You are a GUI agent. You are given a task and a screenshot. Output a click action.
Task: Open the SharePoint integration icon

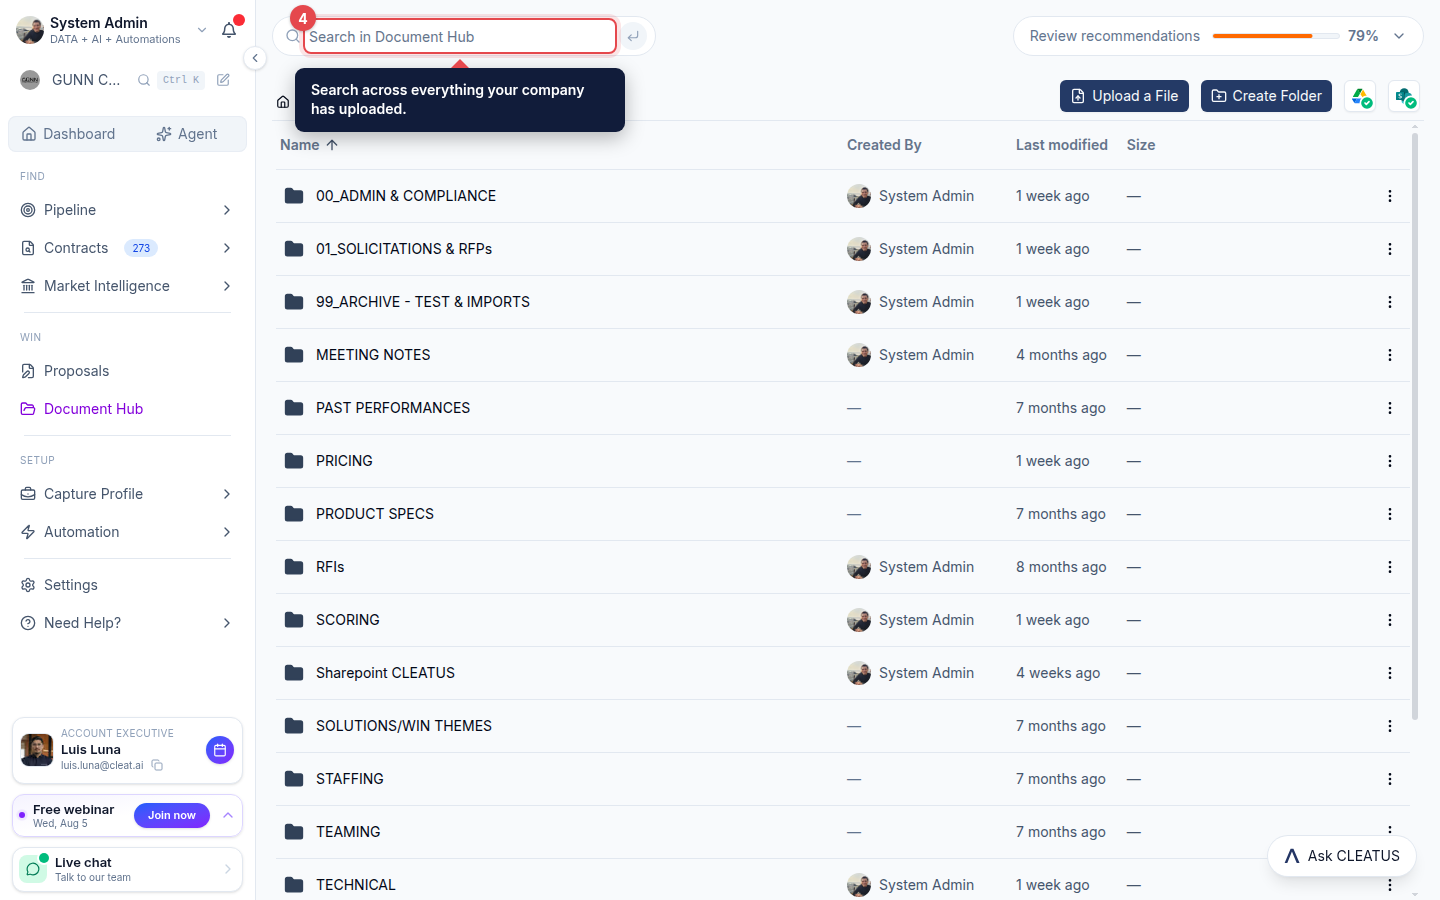click(1404, 96)
